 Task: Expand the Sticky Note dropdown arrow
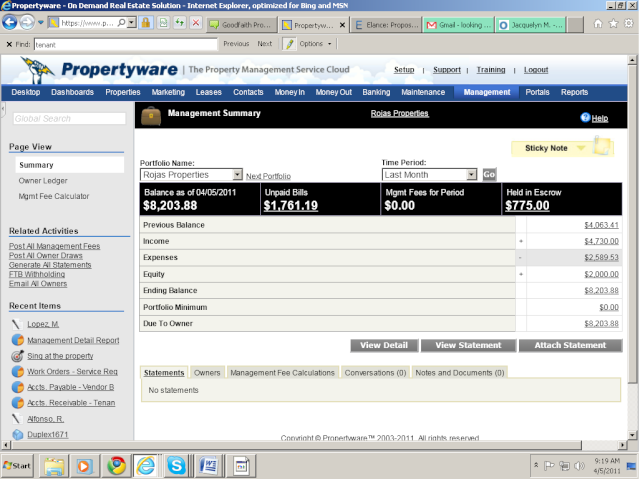point(581,148)
